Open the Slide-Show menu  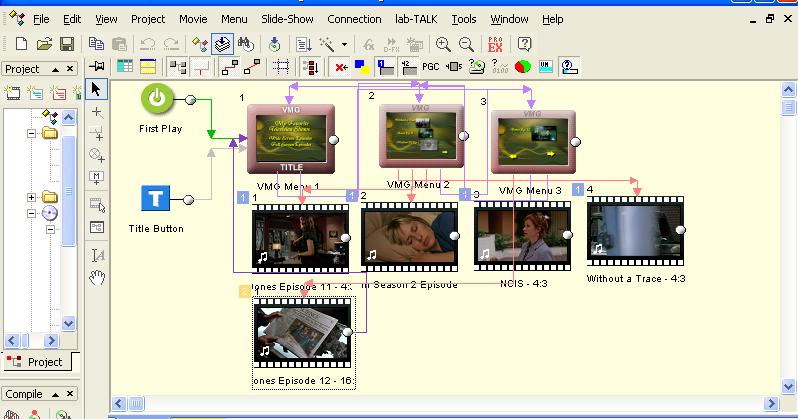[x=287, y=19]
